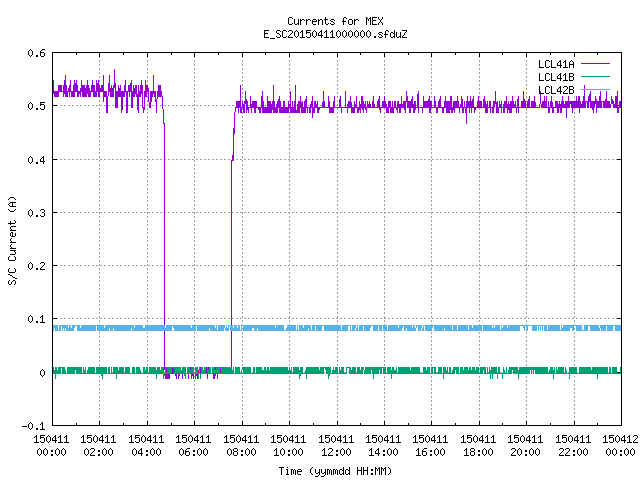
Task: Click the x-axis tick 150411 10:00
Action: coord(288,445)
